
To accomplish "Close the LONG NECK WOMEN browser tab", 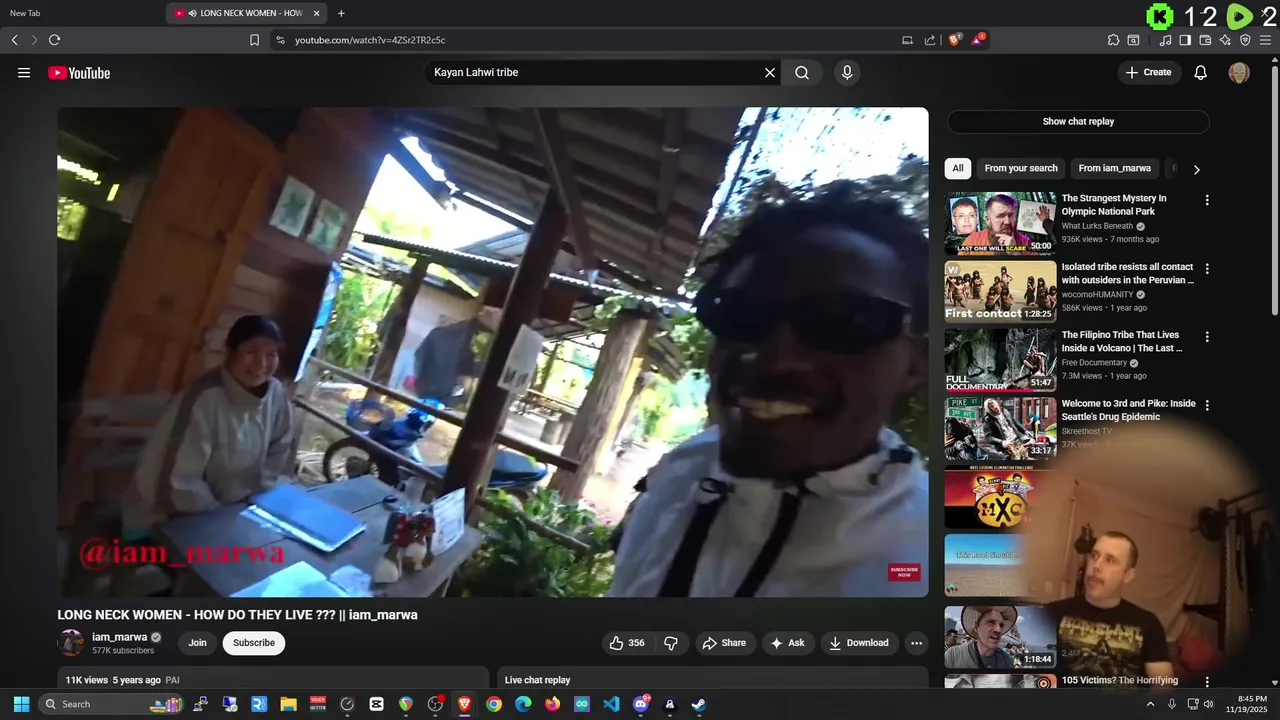I will [x=317, y=13].
